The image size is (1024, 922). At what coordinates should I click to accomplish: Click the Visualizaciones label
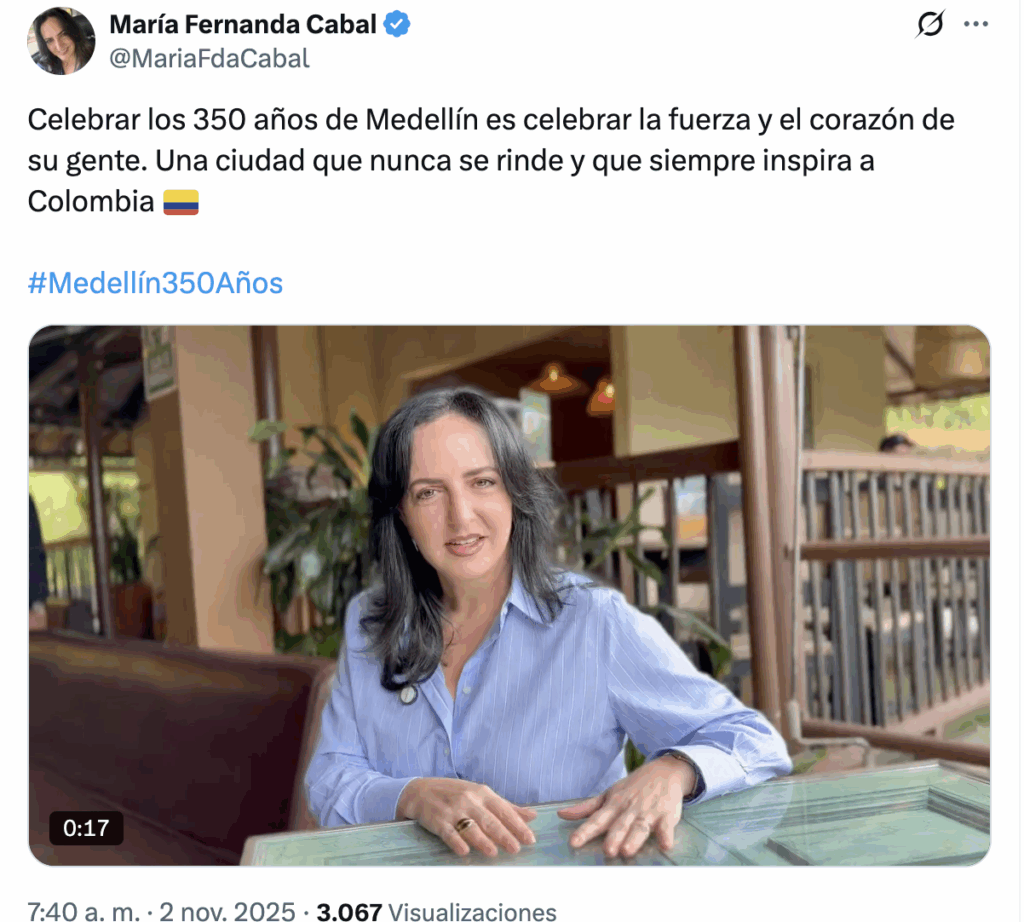pos(472,912)
